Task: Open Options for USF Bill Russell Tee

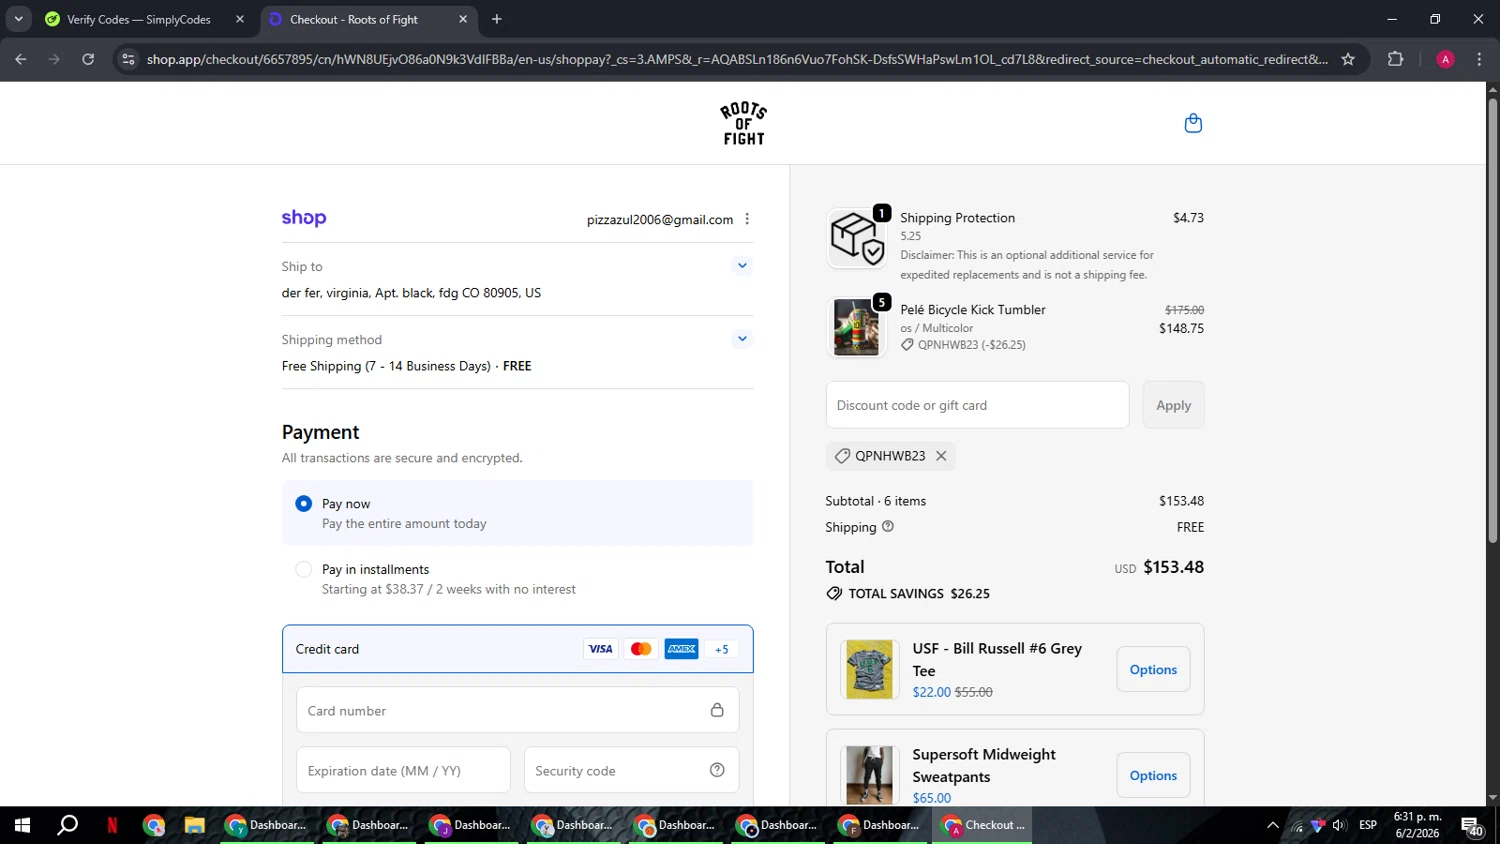Action: [x=1153, y=670]
